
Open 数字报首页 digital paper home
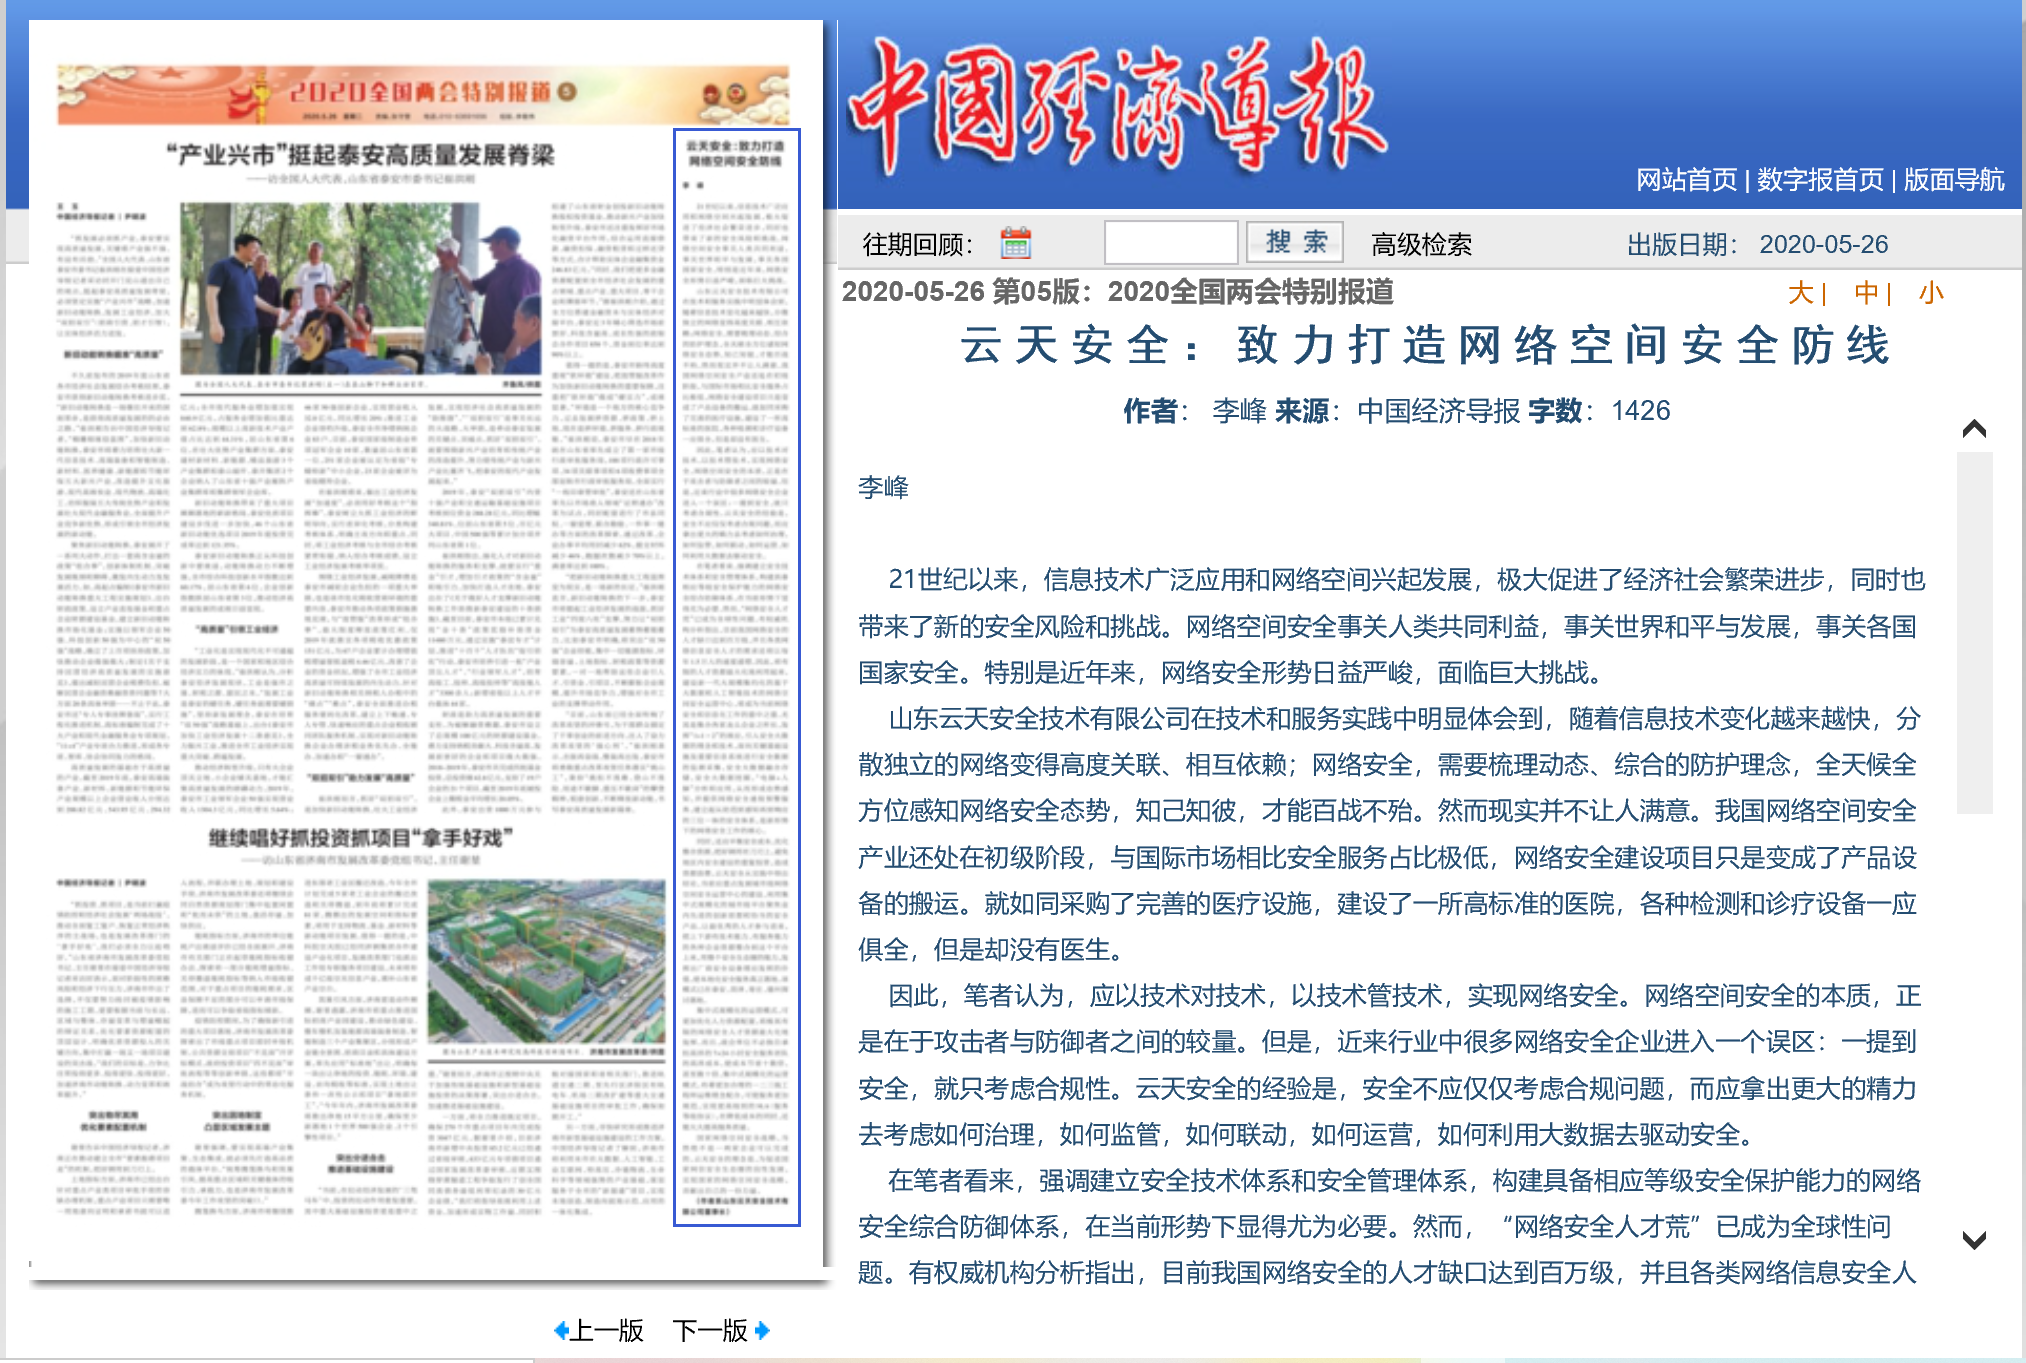(1820, 180)
